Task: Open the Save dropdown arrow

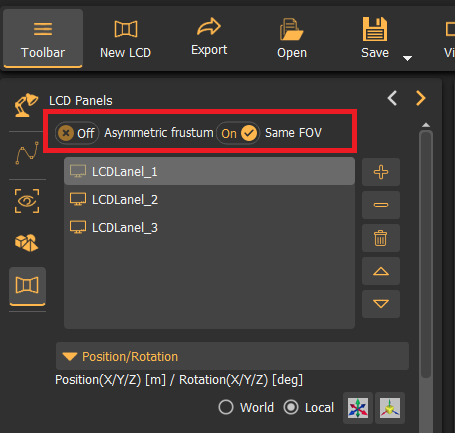Action: [407, 58]
